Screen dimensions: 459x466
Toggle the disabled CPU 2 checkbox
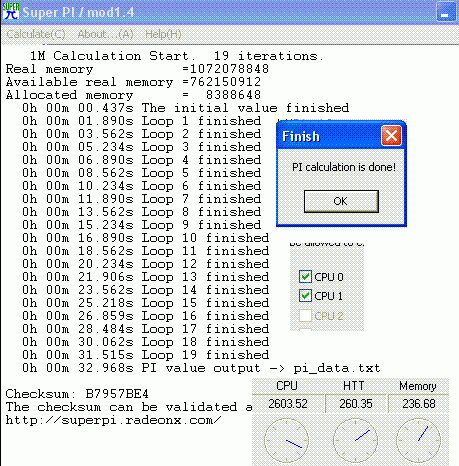coord(305,315)
